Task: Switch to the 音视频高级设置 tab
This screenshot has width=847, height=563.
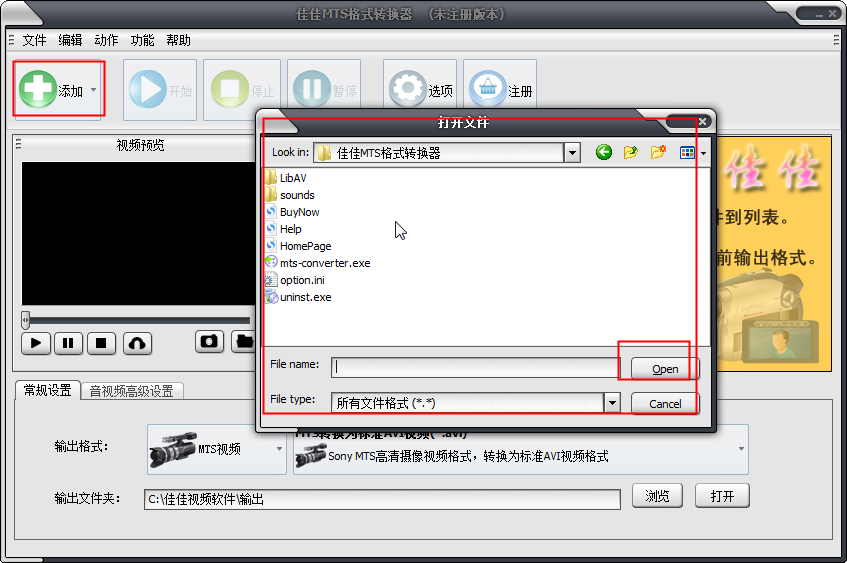Action: (131, 391)
